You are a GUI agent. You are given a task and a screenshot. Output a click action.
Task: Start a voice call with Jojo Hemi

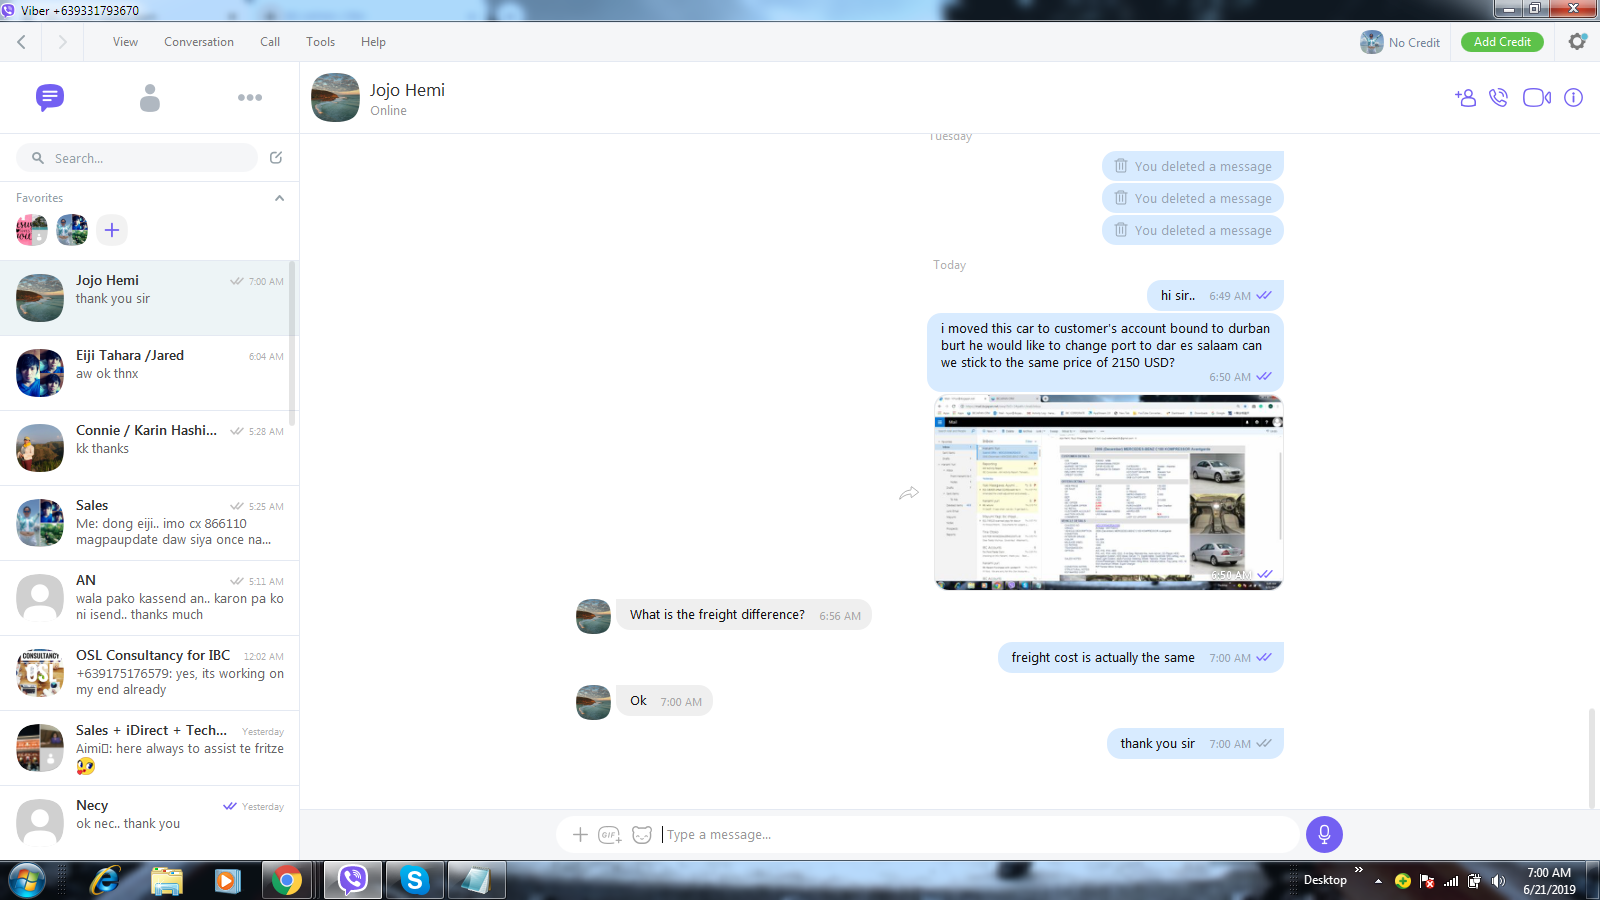tap(1498, 97)
